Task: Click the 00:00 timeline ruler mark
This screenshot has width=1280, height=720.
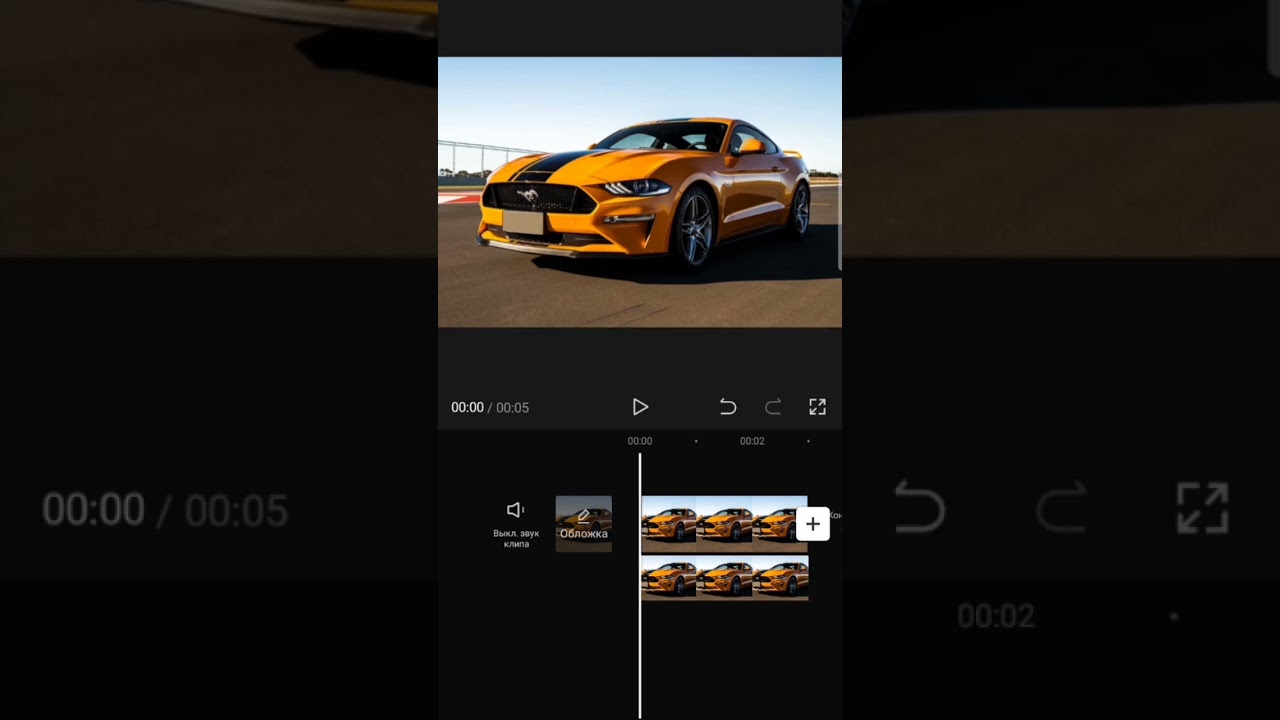Action: point(640,441)
